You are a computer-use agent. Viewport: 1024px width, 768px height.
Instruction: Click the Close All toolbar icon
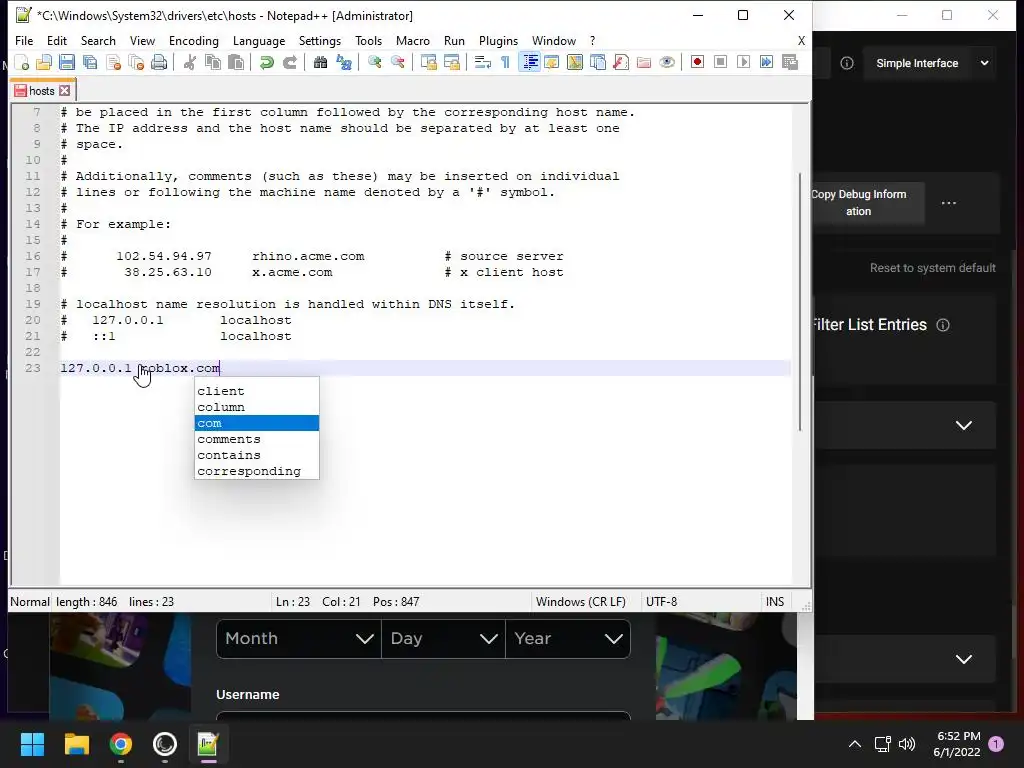click(x=136, y=63)
